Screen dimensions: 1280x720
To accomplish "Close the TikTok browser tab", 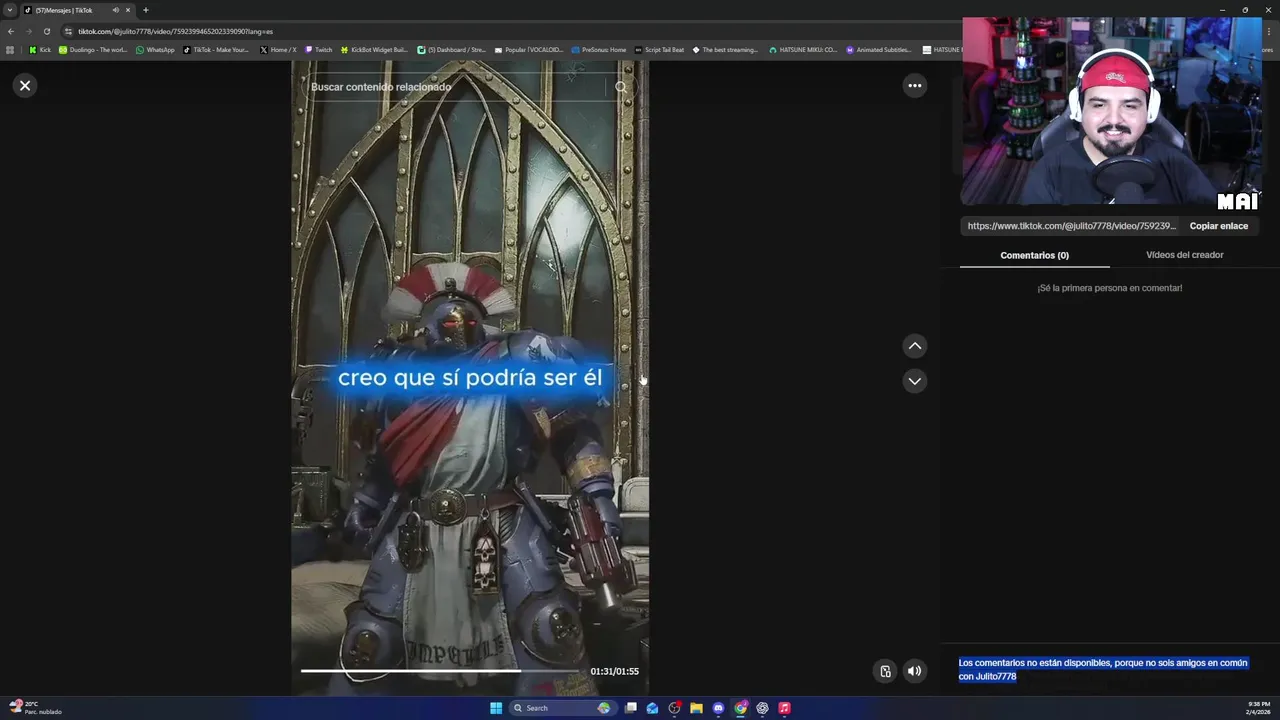I will pyautogui.click(x=128, y=10).
